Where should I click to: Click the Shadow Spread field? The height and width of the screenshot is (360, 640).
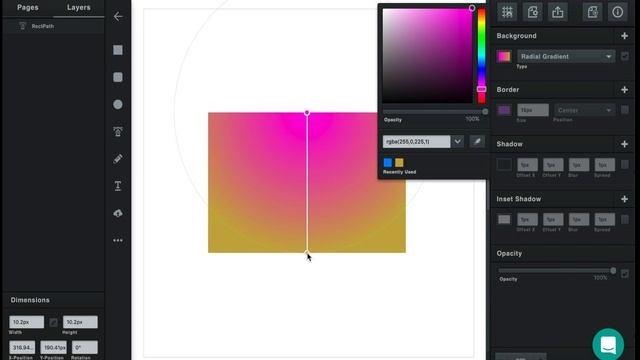(604, 164)
